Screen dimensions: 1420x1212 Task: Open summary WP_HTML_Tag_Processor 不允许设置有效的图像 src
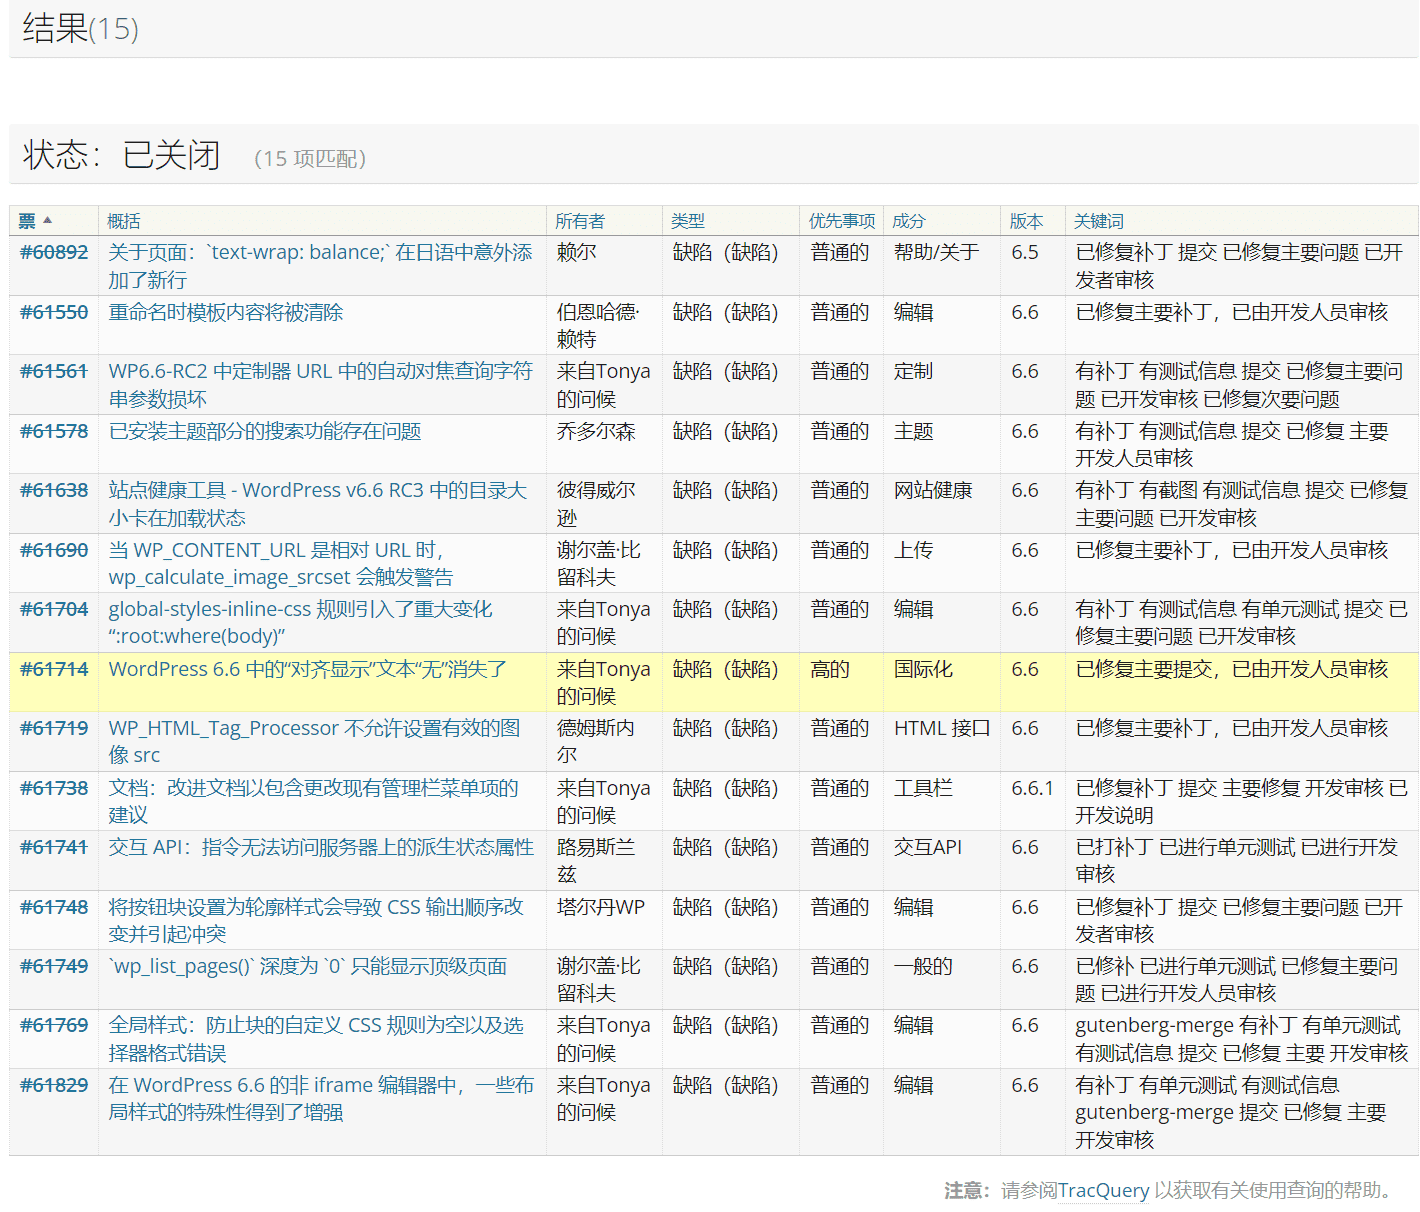pos(314,741)
